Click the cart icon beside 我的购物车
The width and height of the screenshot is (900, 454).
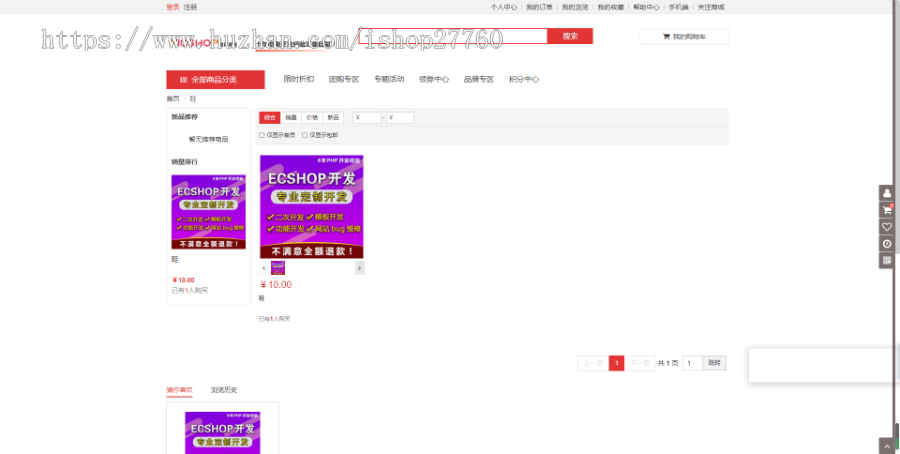point(666,37)
